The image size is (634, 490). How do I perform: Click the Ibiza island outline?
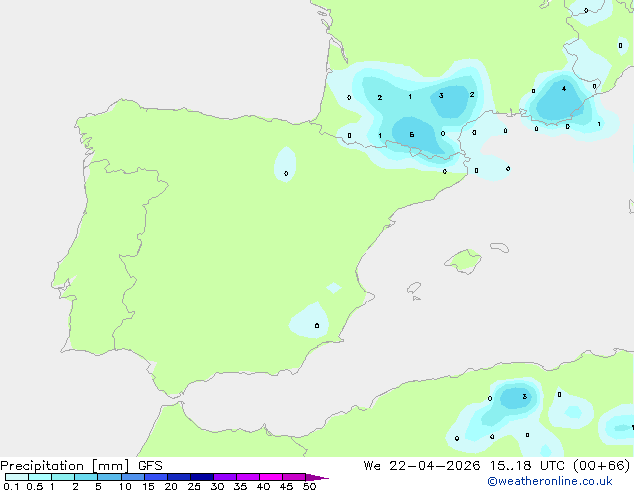[414, 288]
